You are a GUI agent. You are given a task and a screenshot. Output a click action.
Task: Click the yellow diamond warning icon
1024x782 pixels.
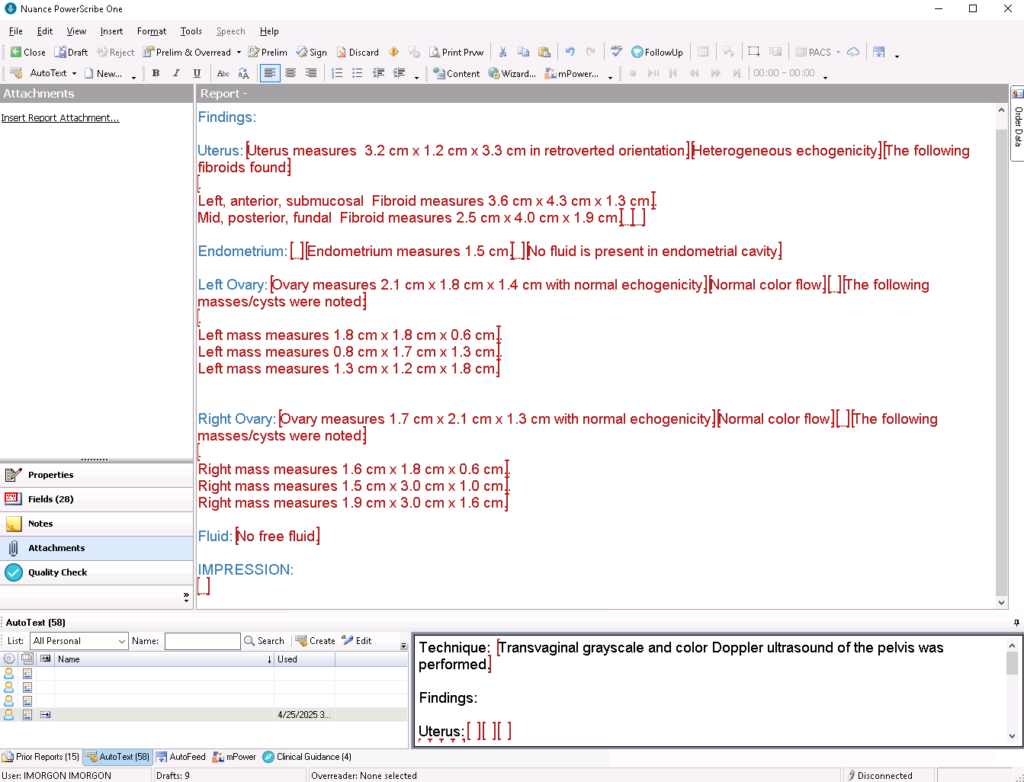(x=394, y=52)
